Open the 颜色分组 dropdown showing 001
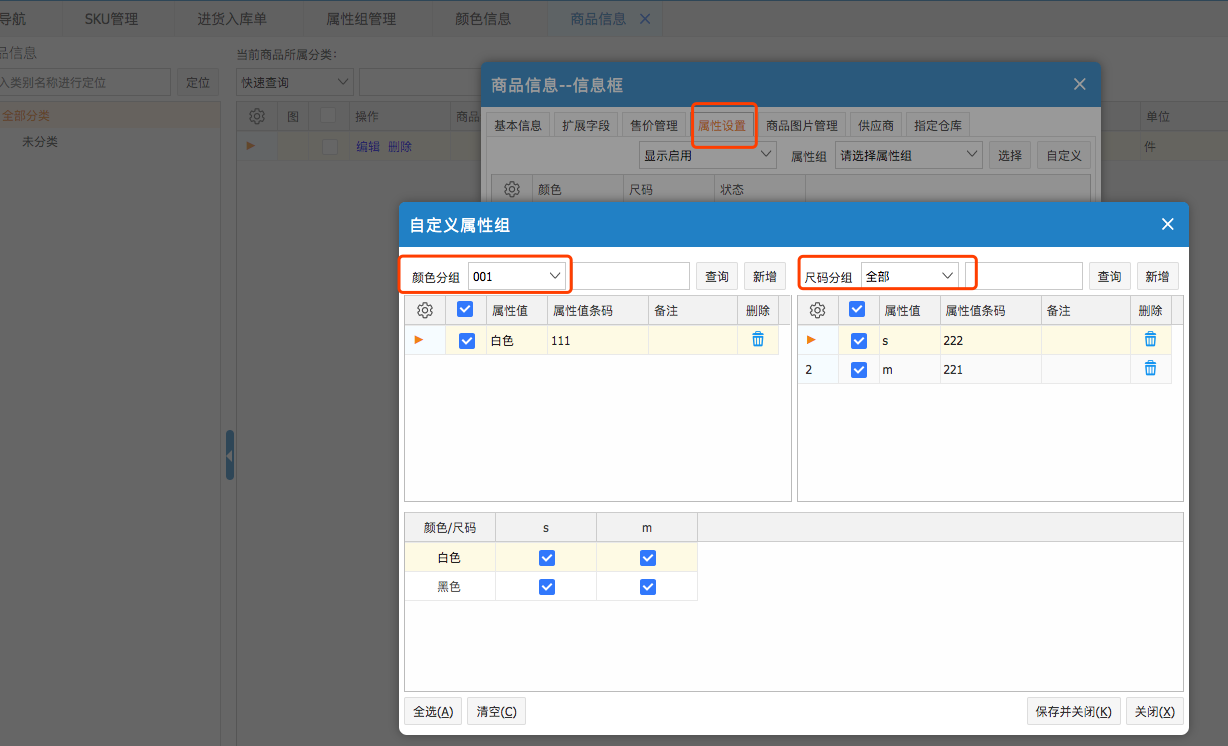This screenshot has height=746, width=1228. pyautogui.click(x=517, y=276)
